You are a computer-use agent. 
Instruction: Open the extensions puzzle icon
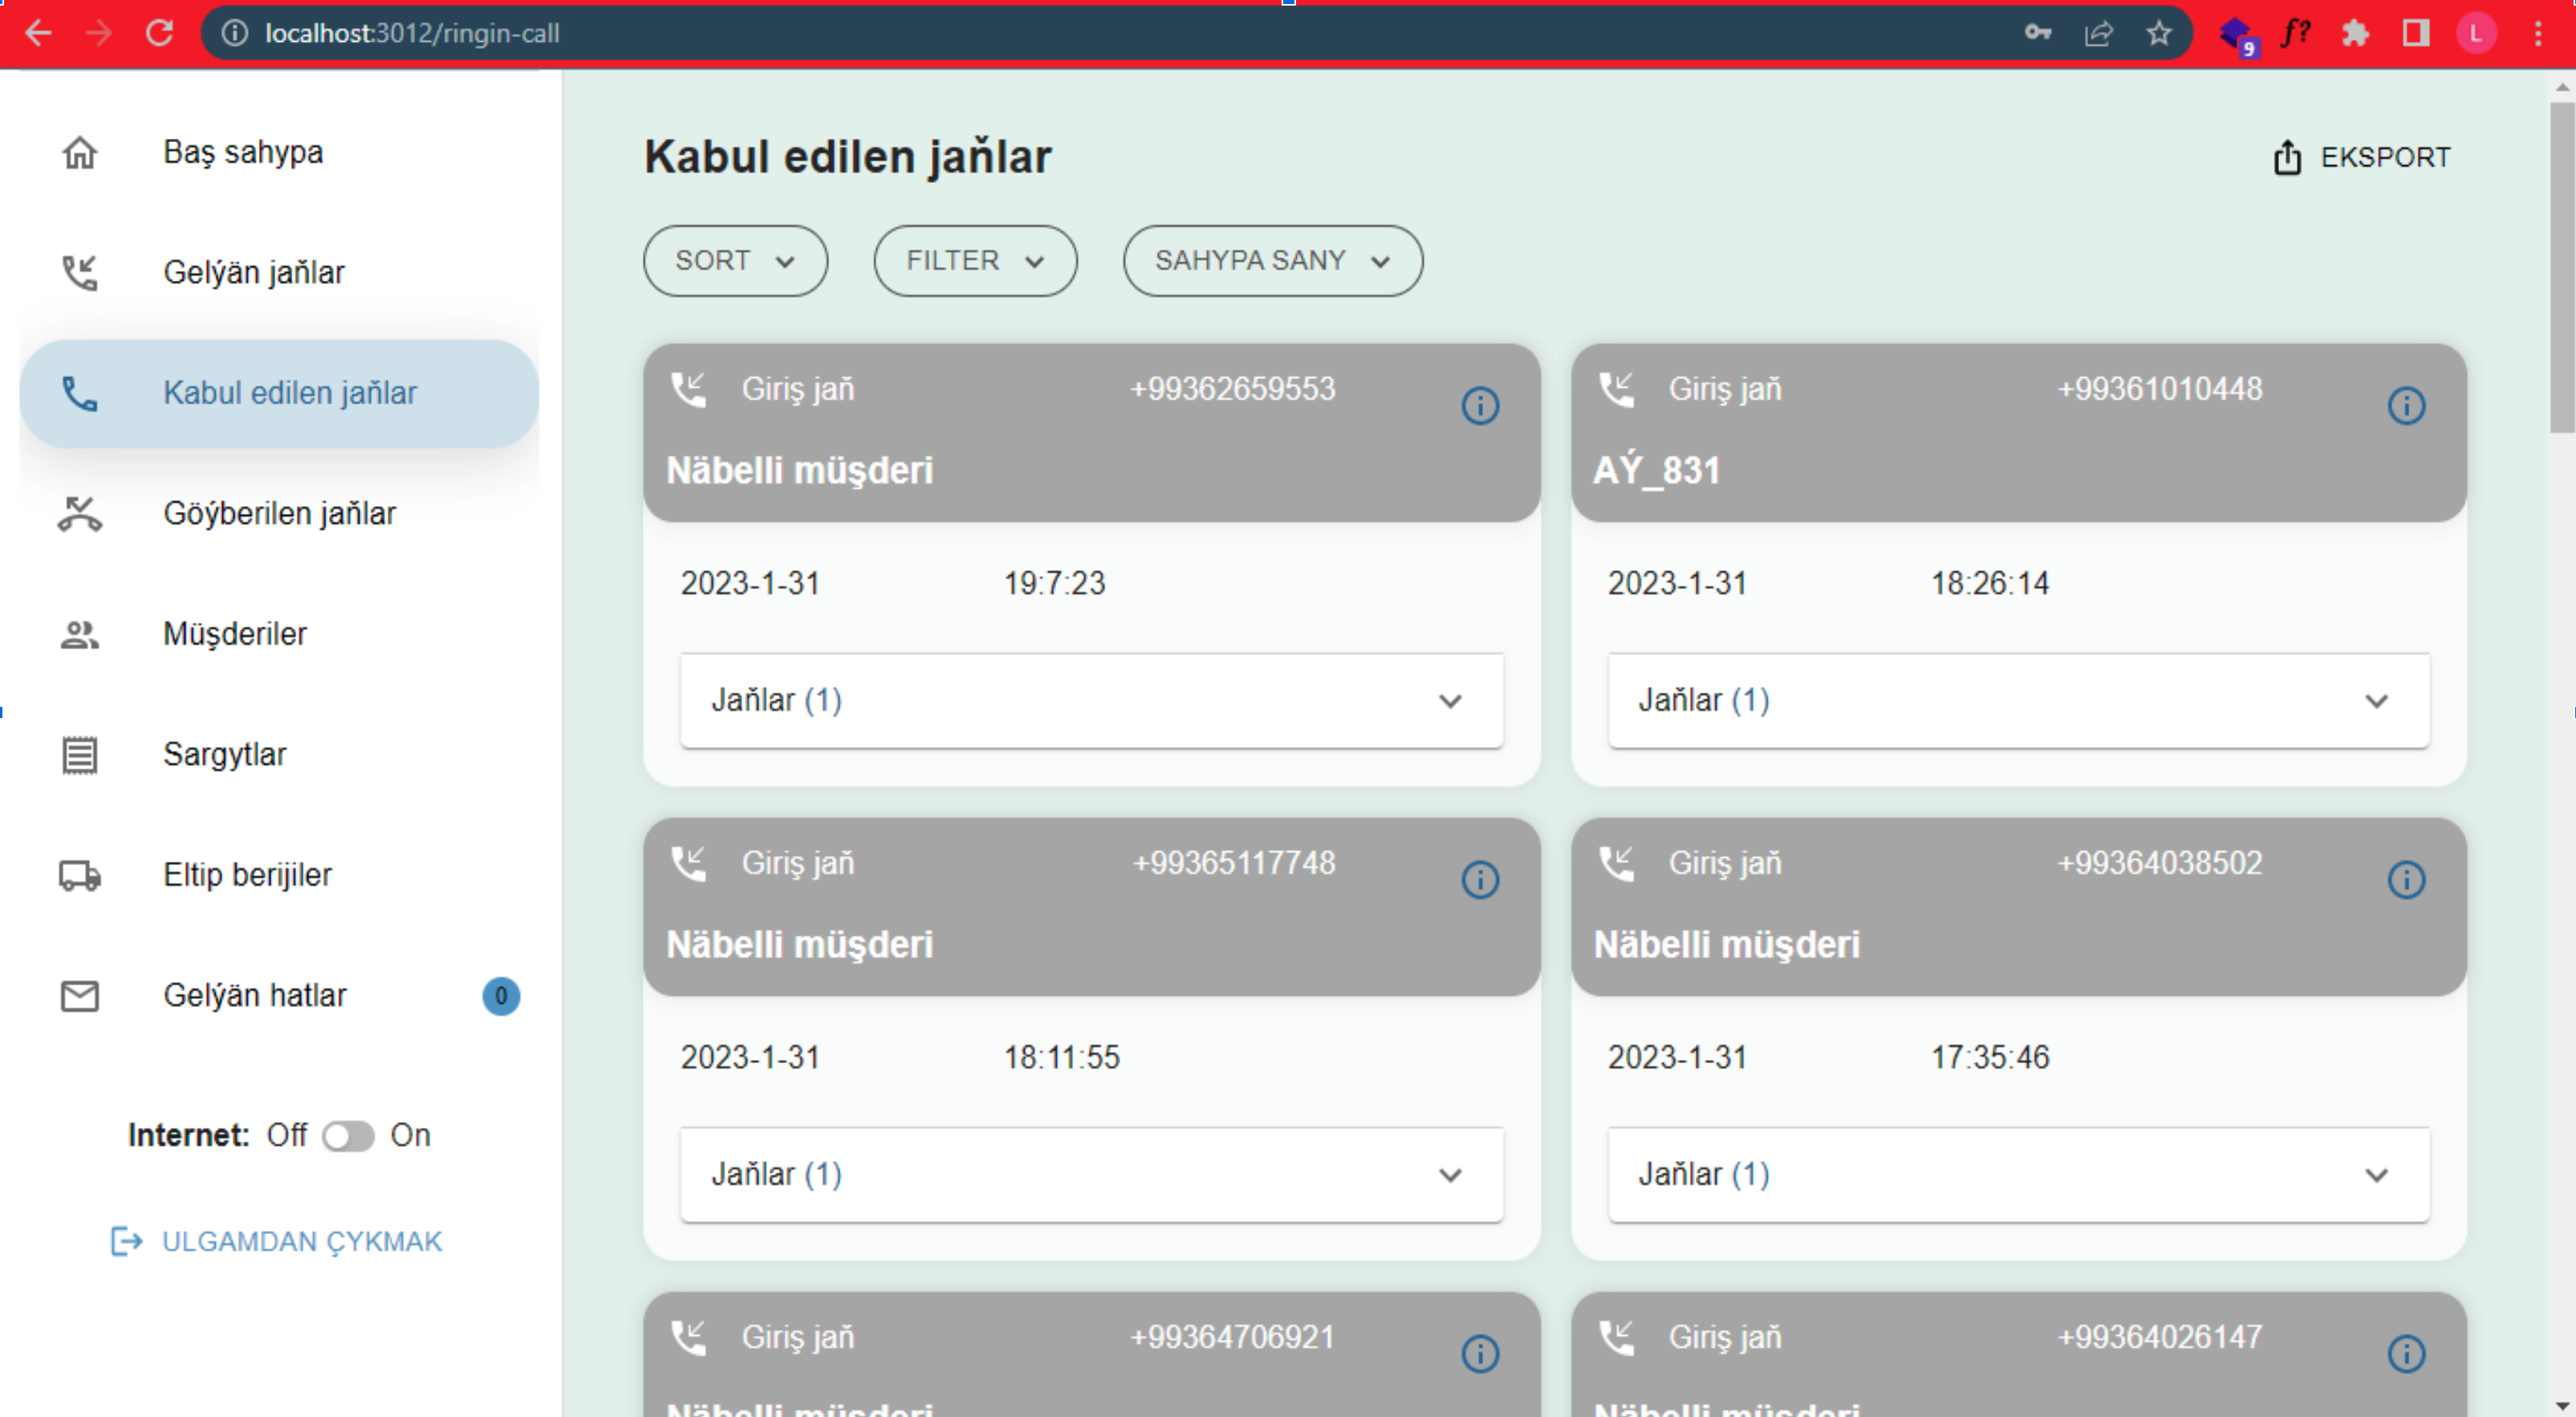tap(2355, 33)
